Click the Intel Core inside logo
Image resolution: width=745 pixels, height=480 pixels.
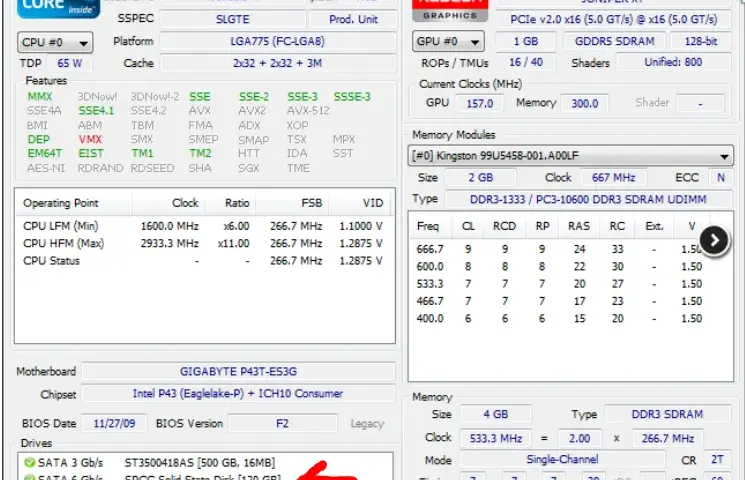58,8
